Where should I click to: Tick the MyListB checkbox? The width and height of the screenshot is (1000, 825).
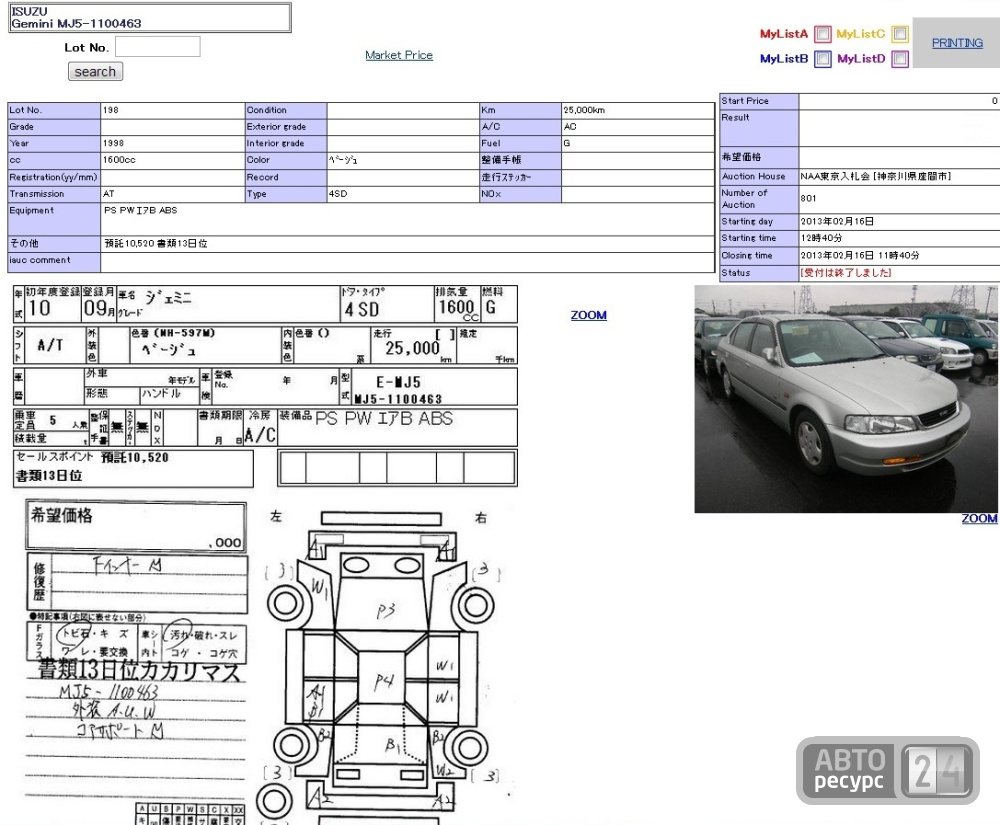tap(823, 59)
